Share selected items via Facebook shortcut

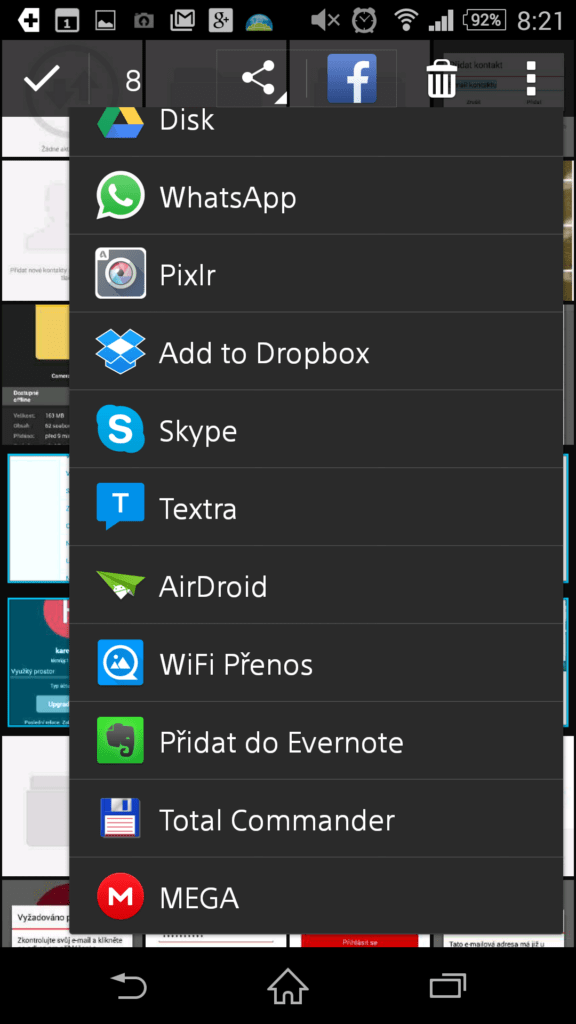[351, 78]
